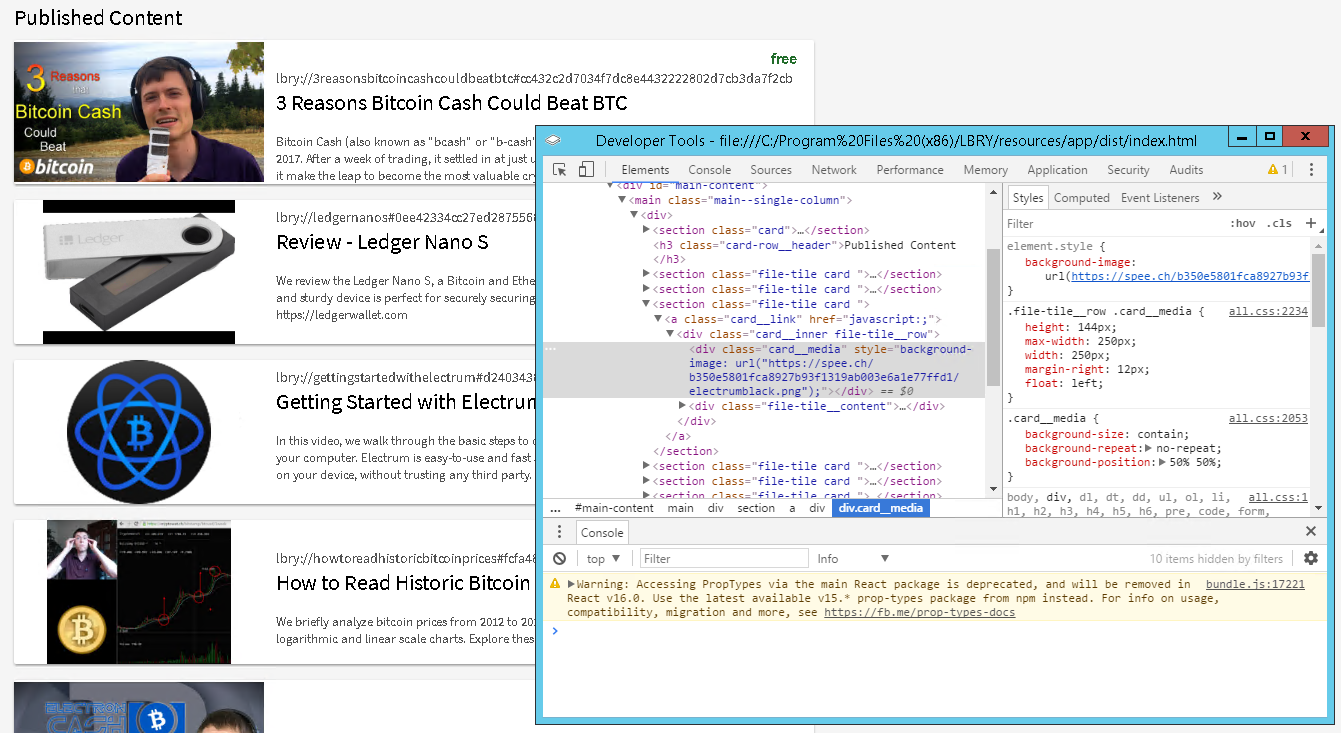Screen dimensions: 1341x733
Task: Click the new style rule plus icon
Action: point(1311,223)
